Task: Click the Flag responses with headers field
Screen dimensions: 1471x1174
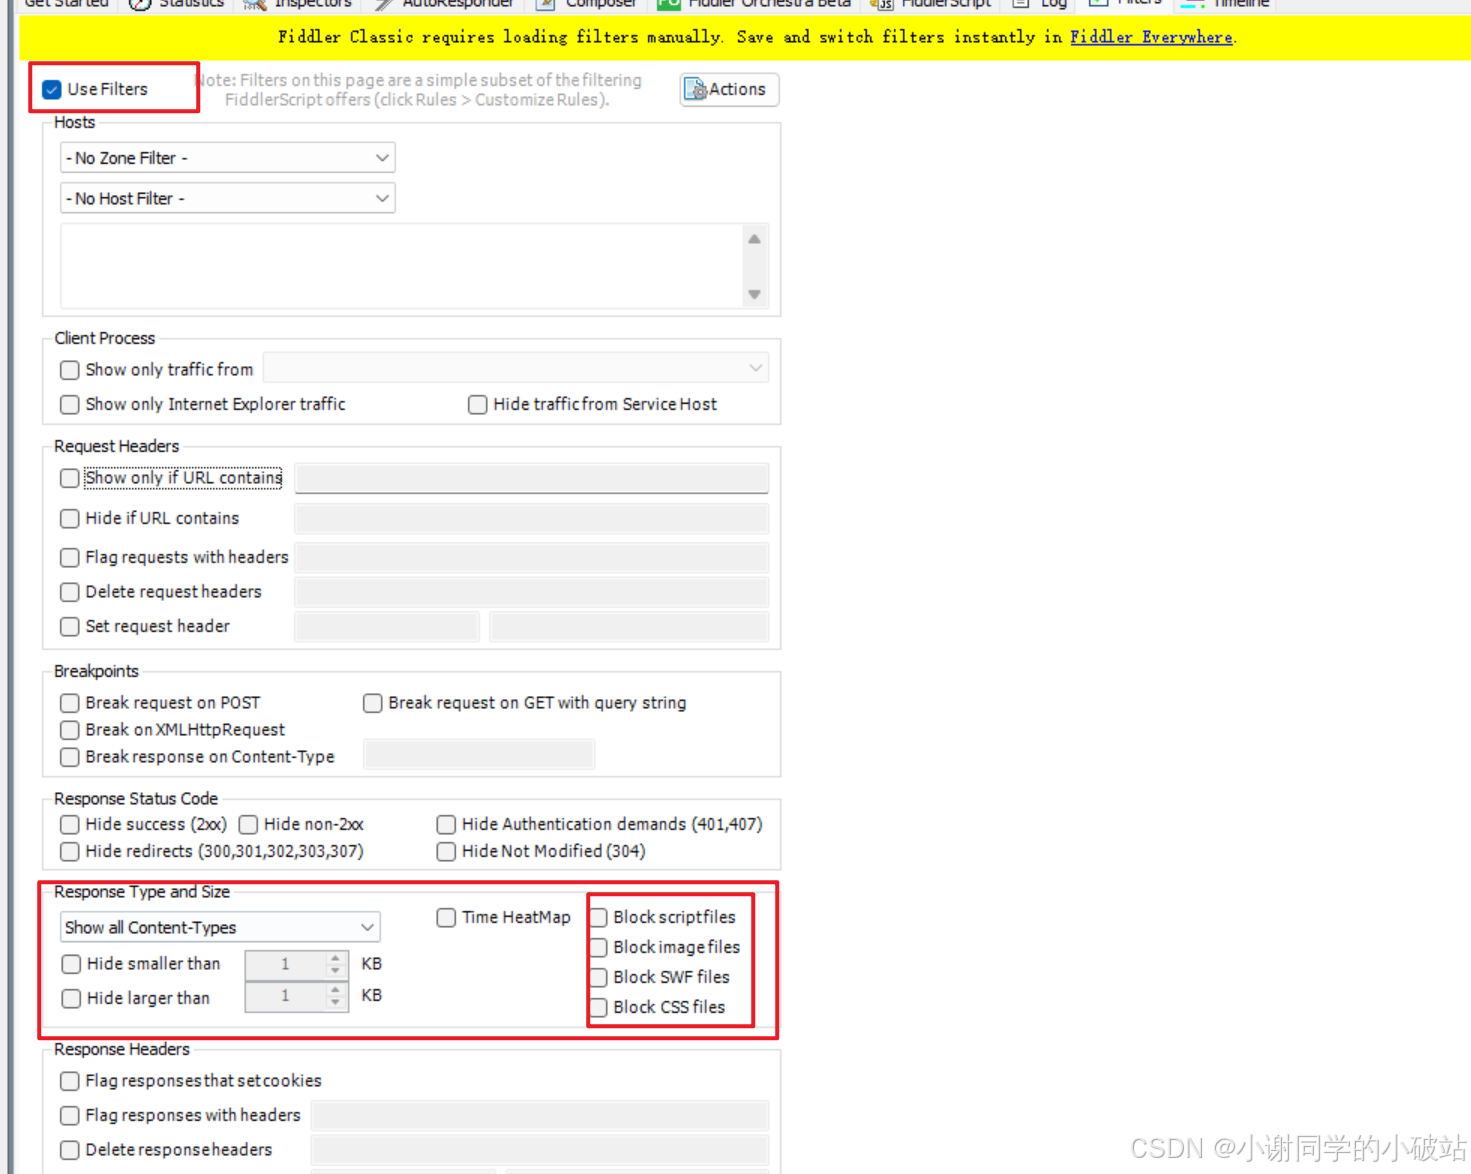Action: (540, 1115)
